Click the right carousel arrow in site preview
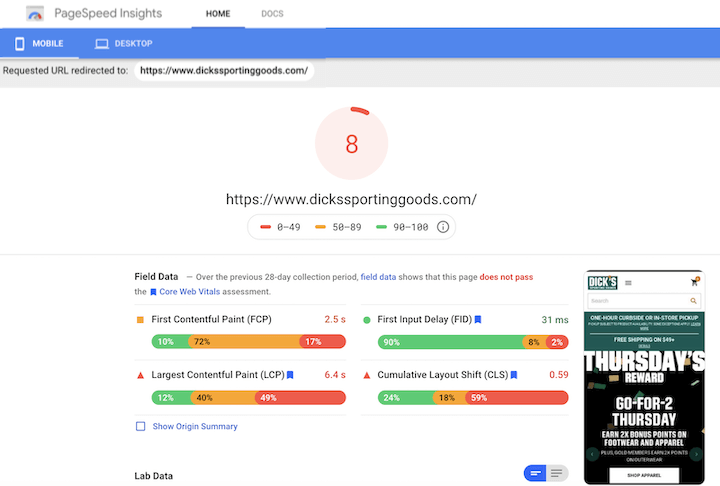Screen dimensions: 720x486 point(696,454)
